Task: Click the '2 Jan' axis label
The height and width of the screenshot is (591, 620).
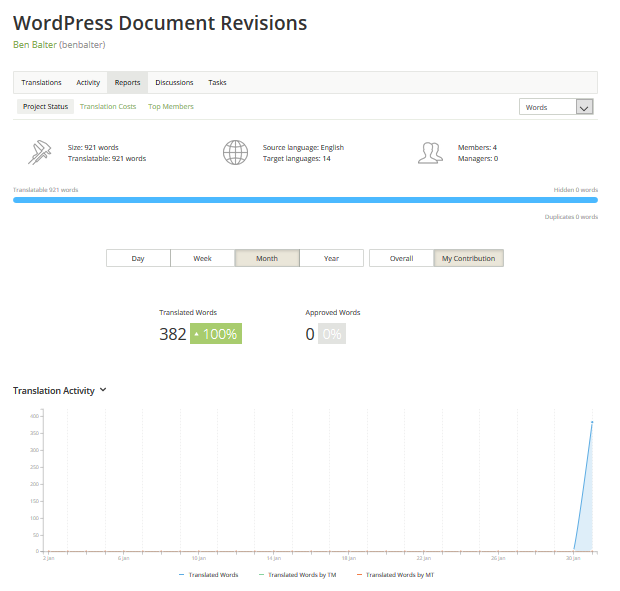Action: point(49,558)
